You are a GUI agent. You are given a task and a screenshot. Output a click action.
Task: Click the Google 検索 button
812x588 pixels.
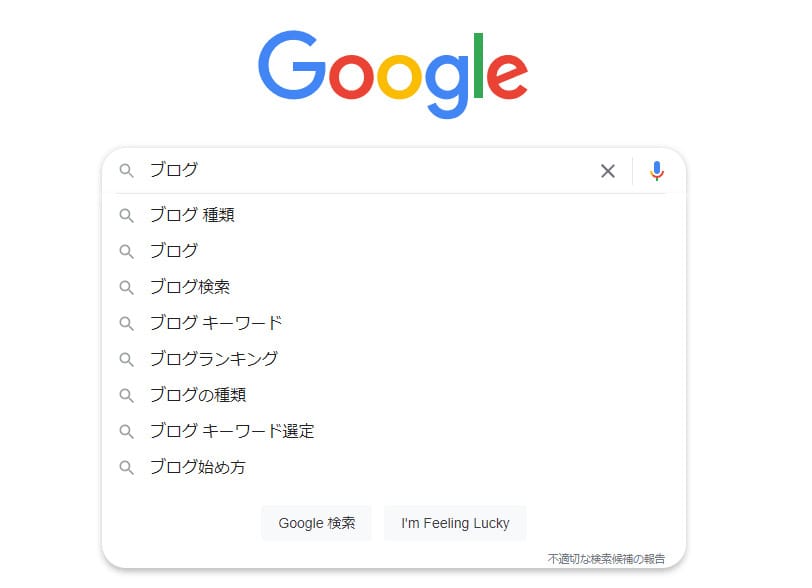pos(316,523)
